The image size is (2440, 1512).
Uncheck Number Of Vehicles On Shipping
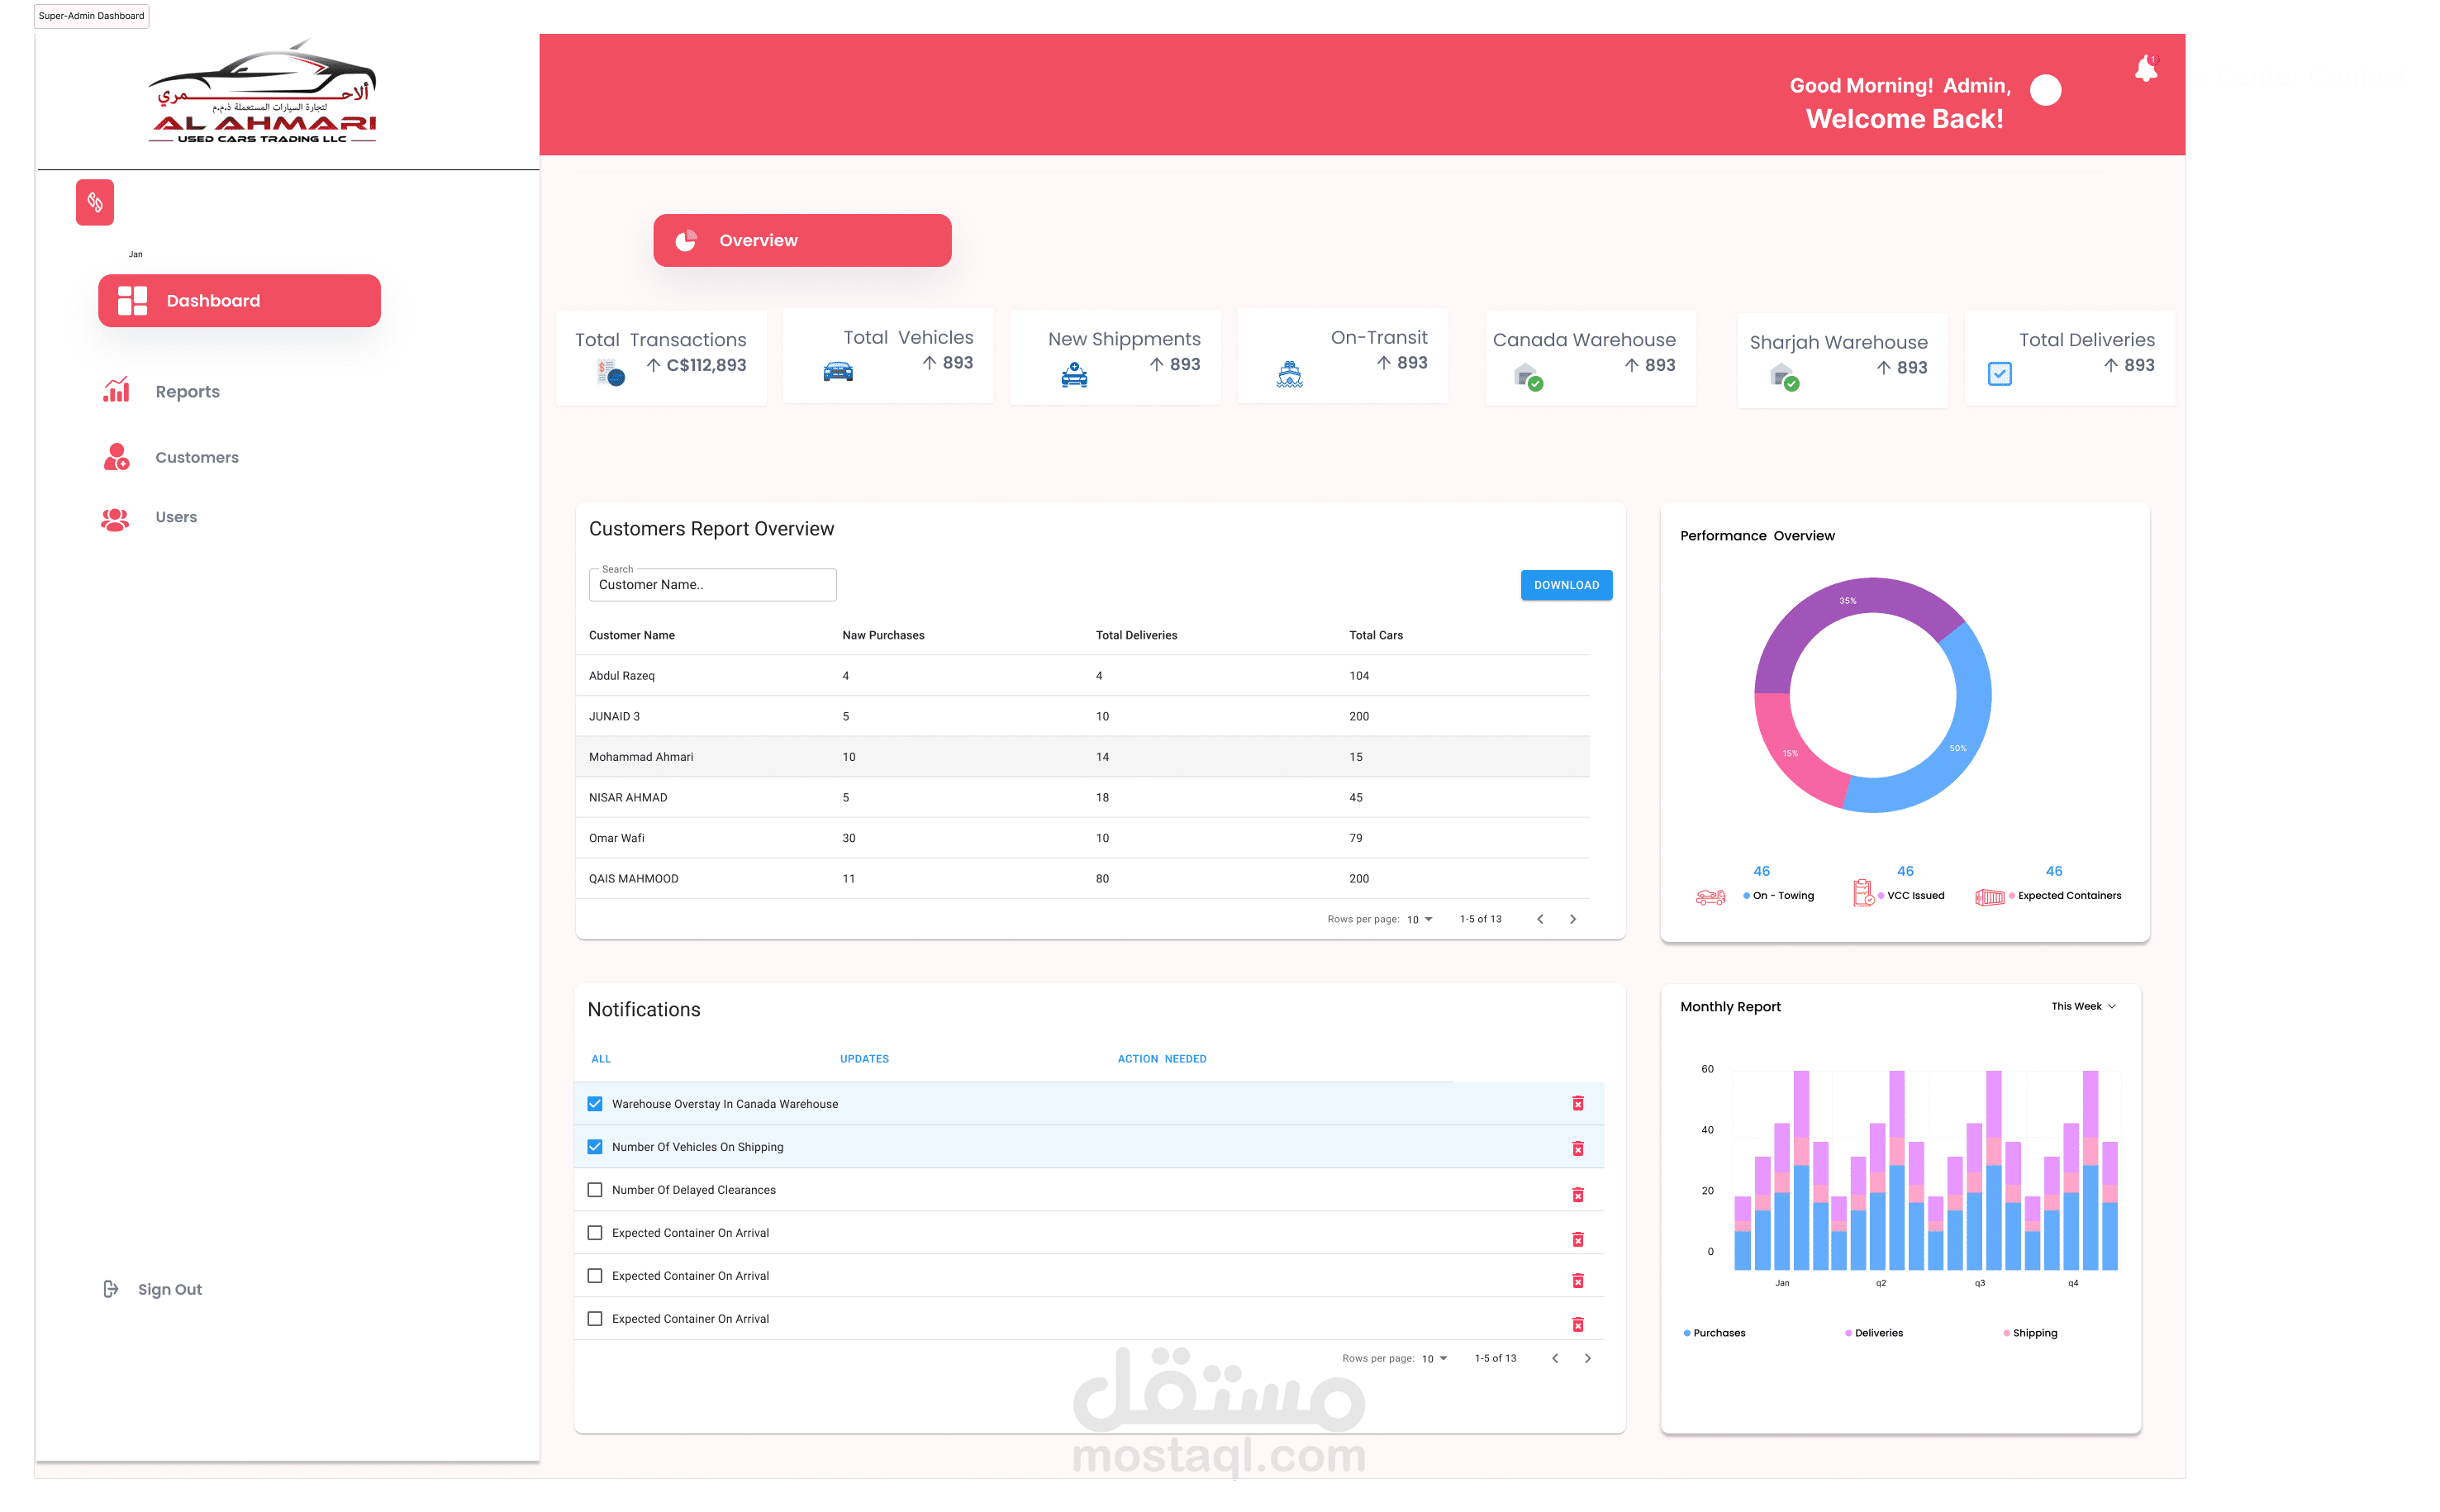pos(595,1147)
